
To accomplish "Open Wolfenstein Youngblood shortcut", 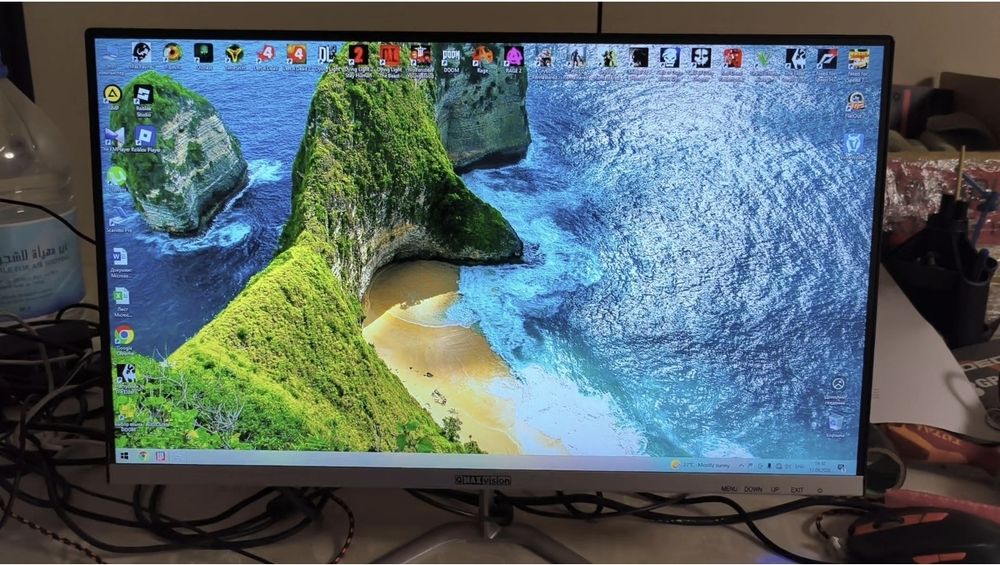I will pyautogui.click(x=420, y=58).
